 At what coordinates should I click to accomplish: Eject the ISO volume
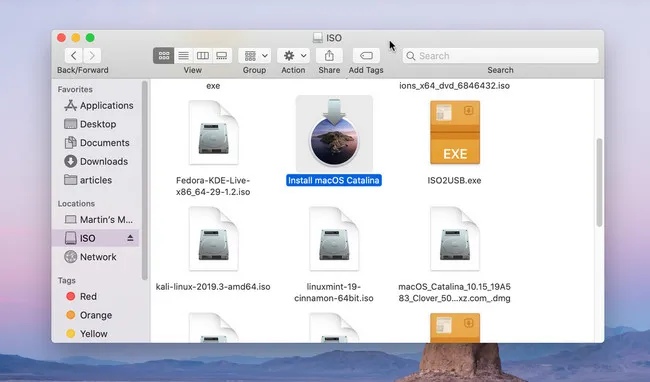[x=130, y=238]
